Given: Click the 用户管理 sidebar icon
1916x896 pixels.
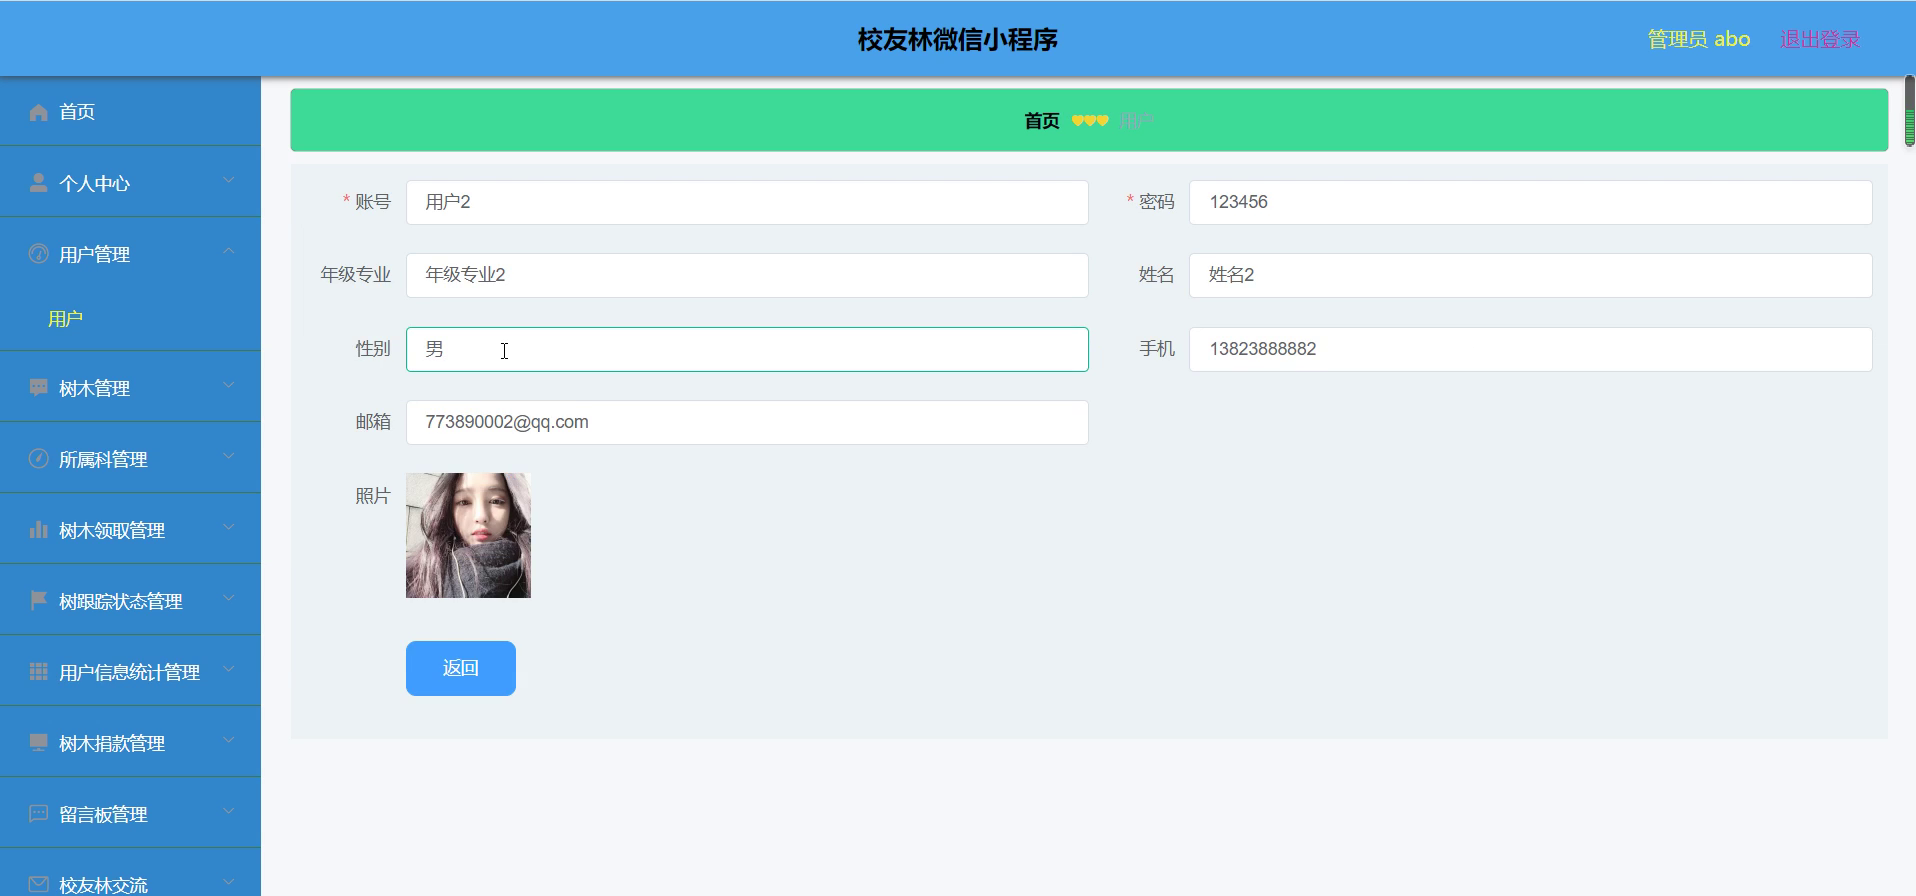Looking at the screenshot, I should tap(38, 254).
